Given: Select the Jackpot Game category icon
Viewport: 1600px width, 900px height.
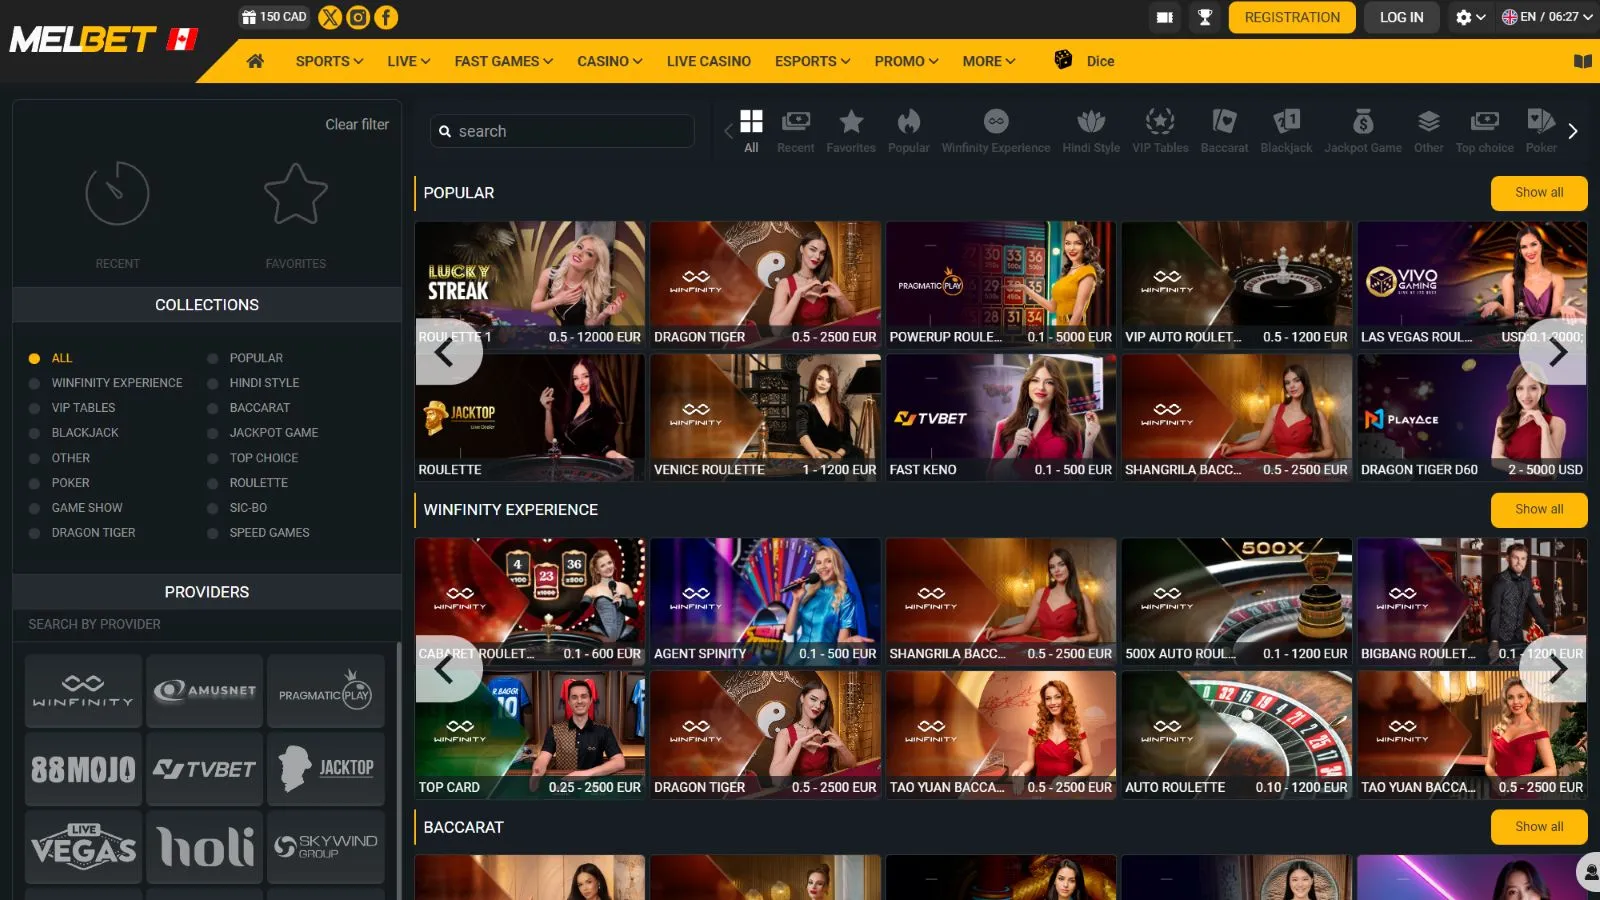Looking at the screenshot, I should pos(1362,131).
